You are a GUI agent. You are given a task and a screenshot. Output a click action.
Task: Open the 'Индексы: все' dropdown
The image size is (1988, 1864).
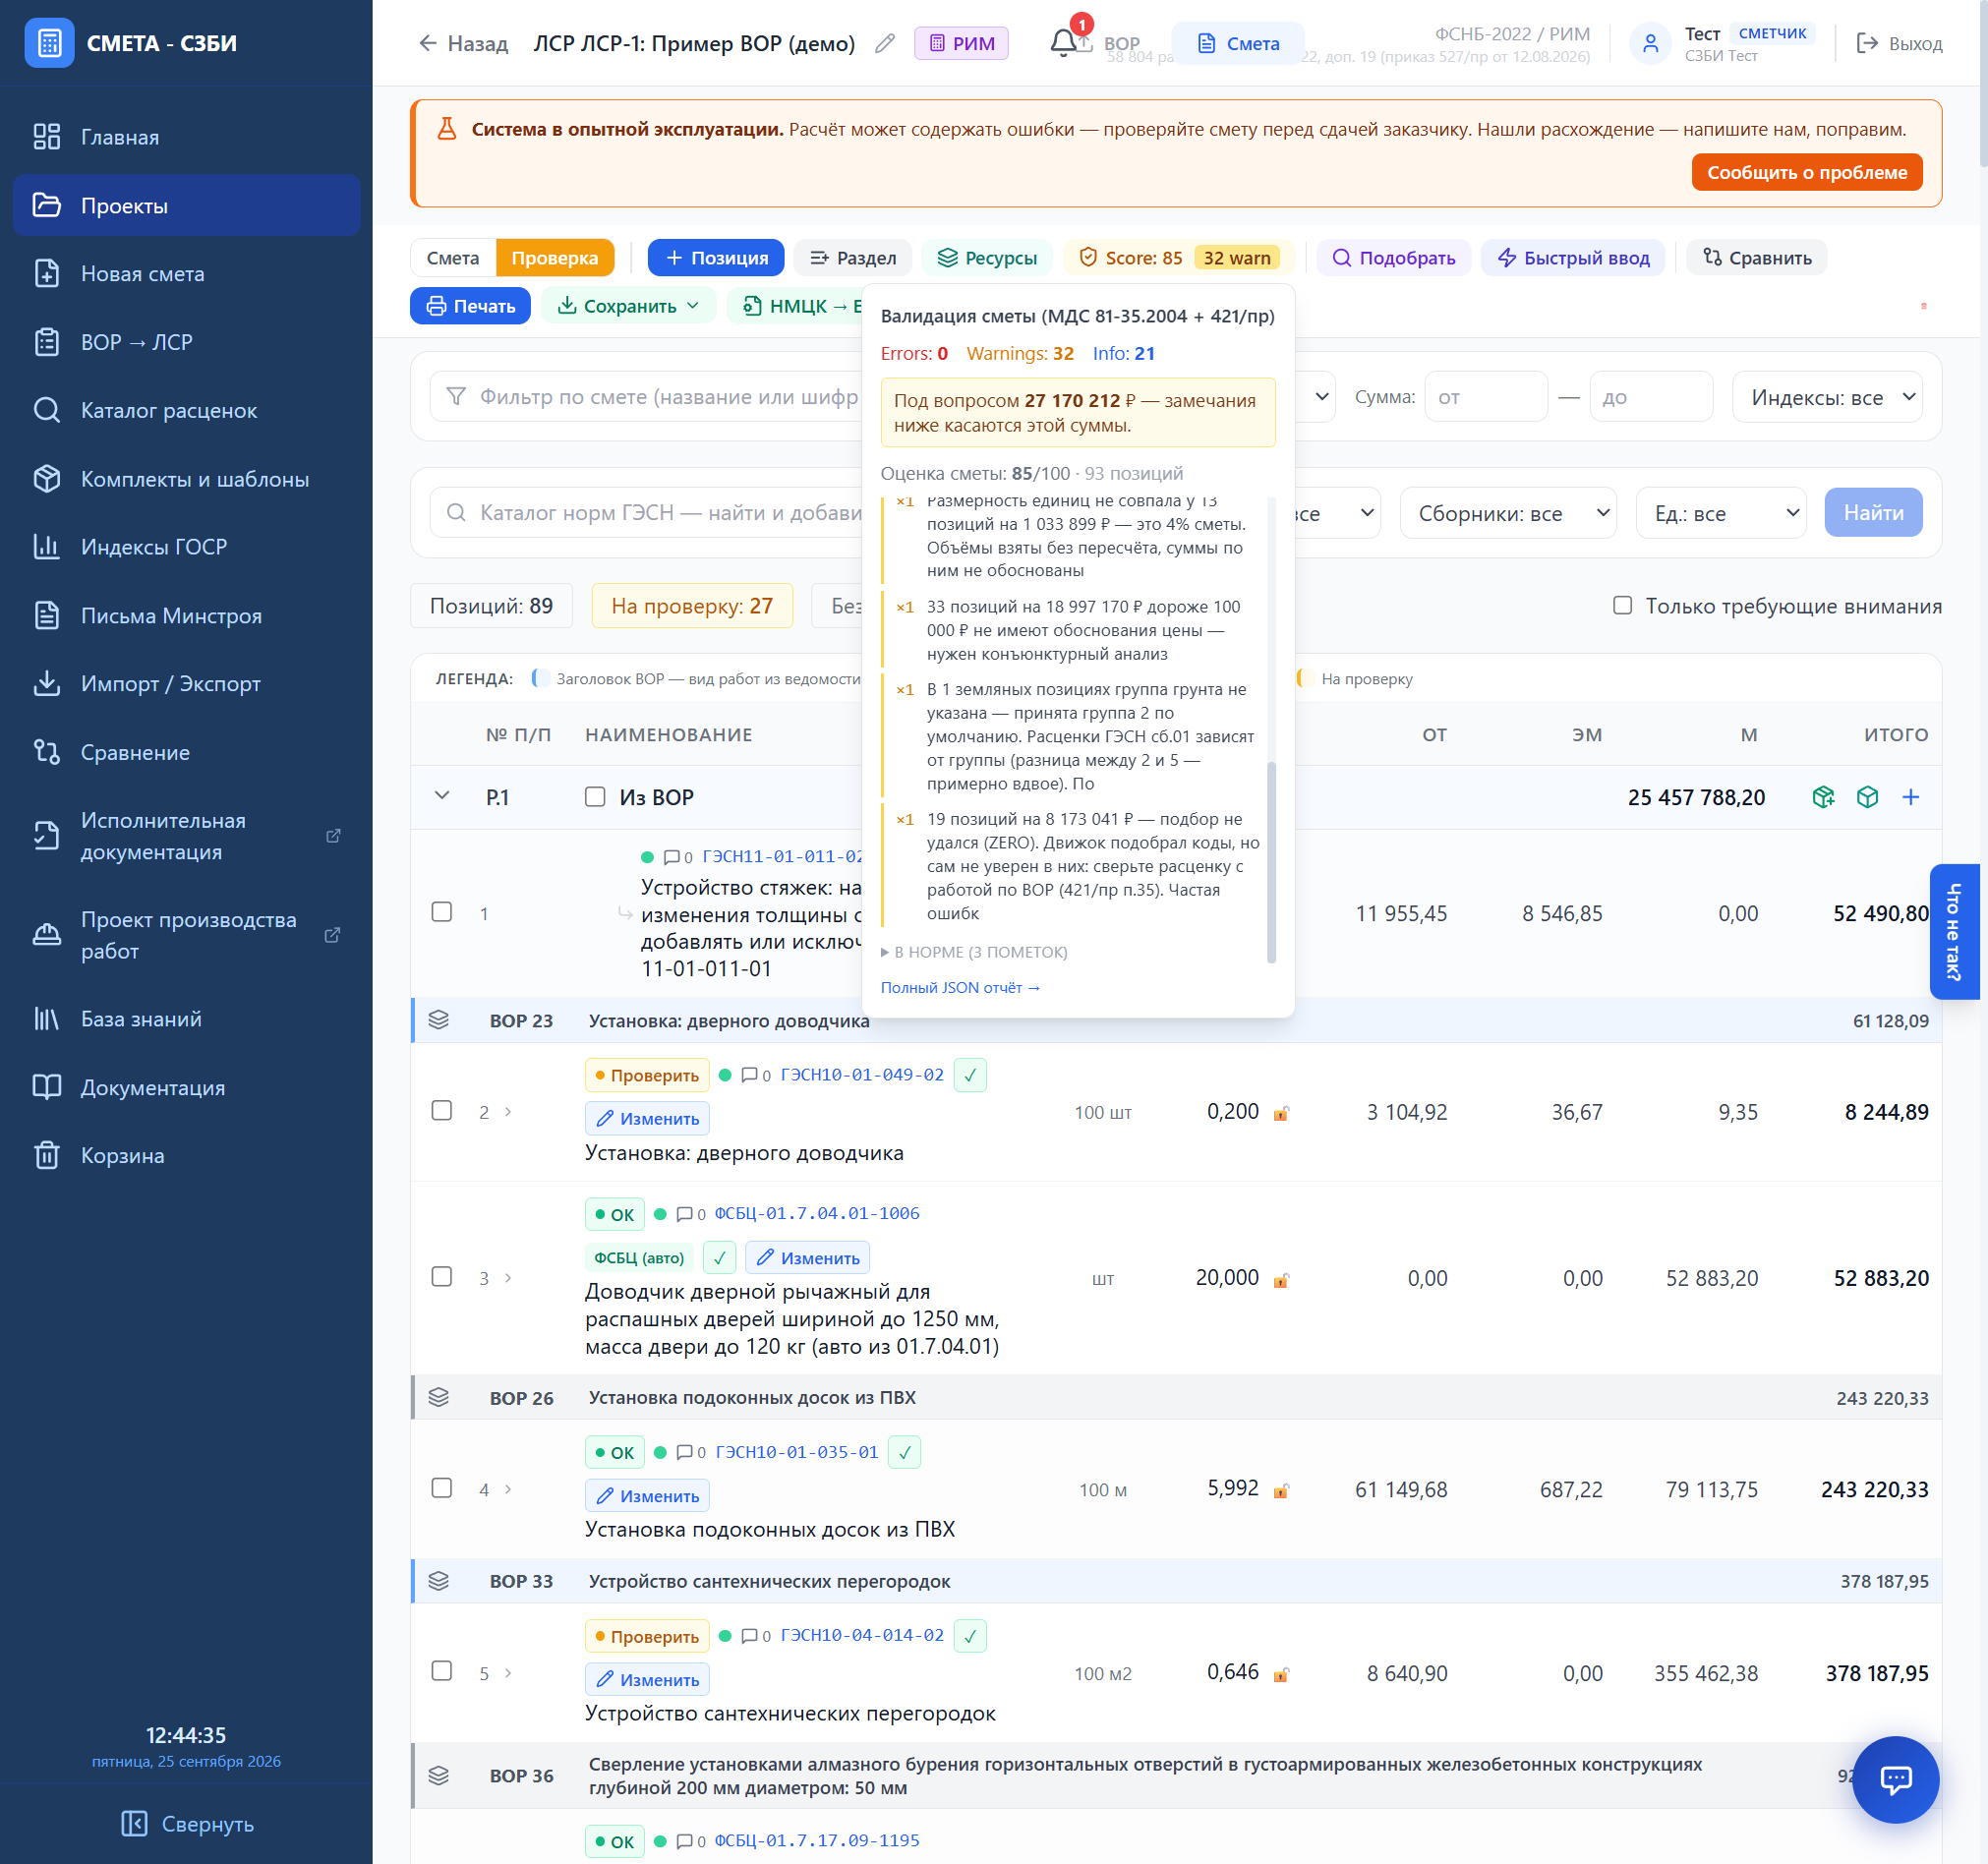click(1826, 397)
